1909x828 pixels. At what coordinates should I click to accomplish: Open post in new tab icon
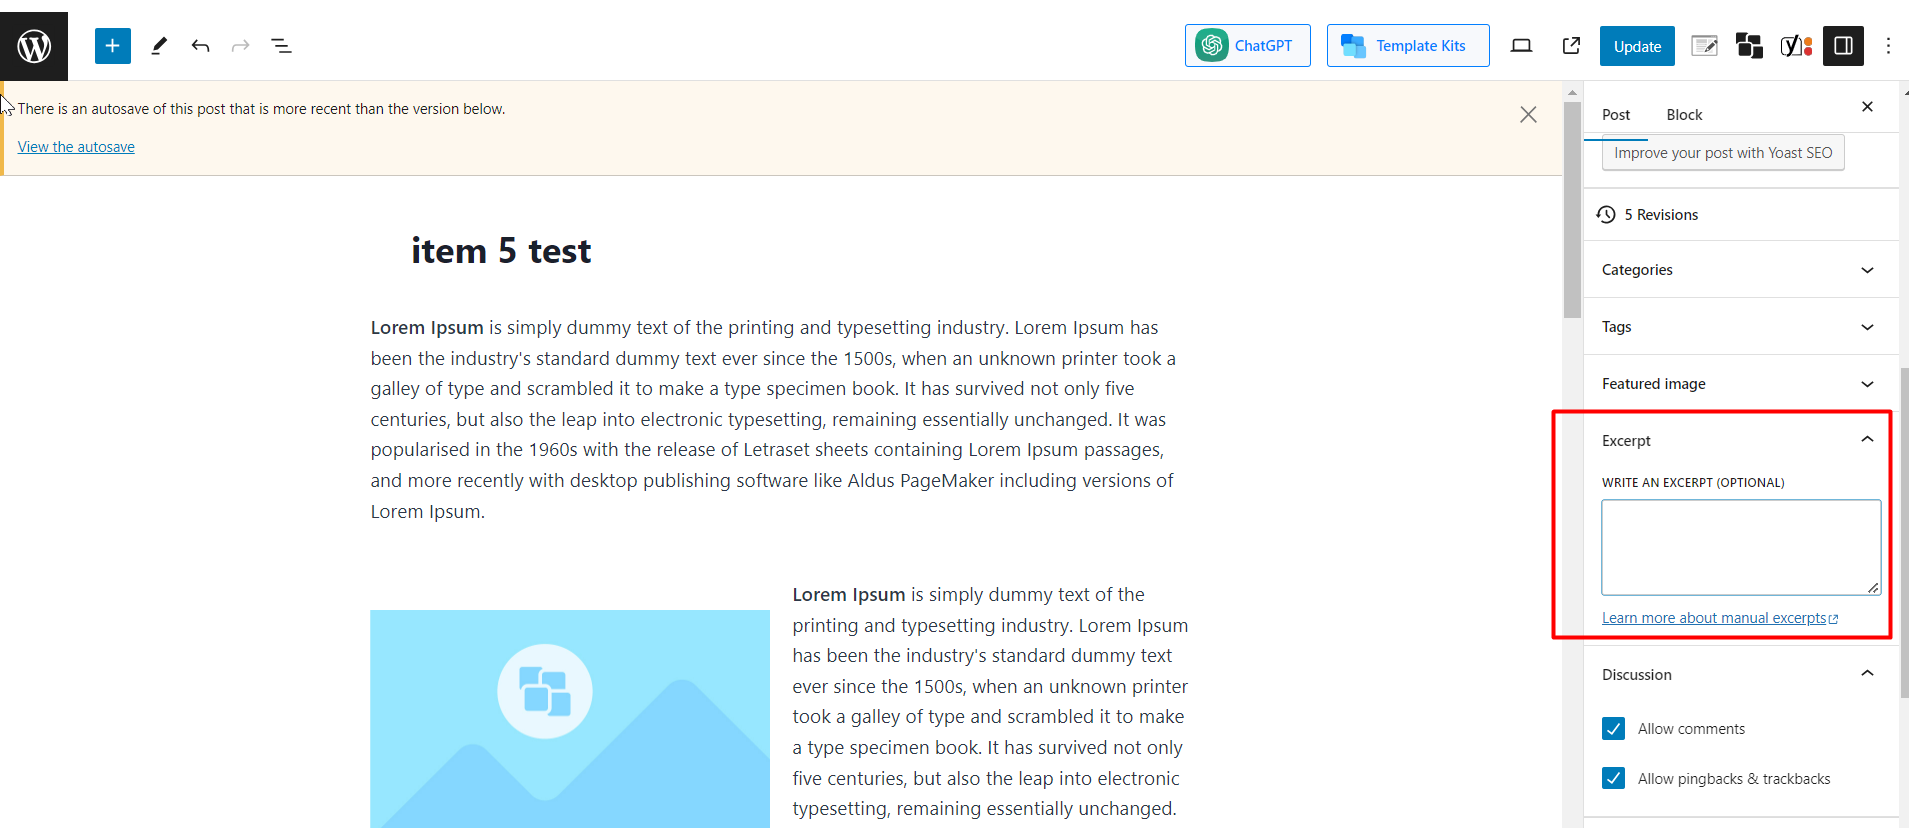[x=1571, y=46]
